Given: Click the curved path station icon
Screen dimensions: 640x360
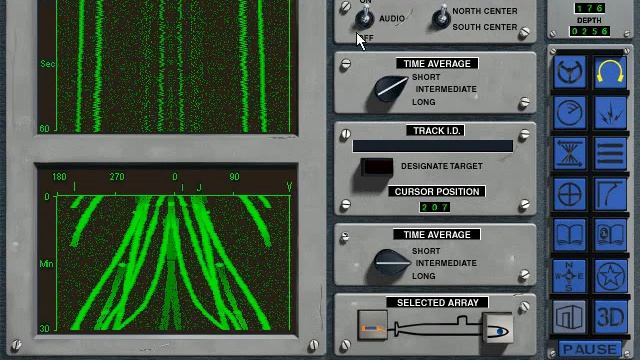Looking at the screenshot, I should (610, 194).
